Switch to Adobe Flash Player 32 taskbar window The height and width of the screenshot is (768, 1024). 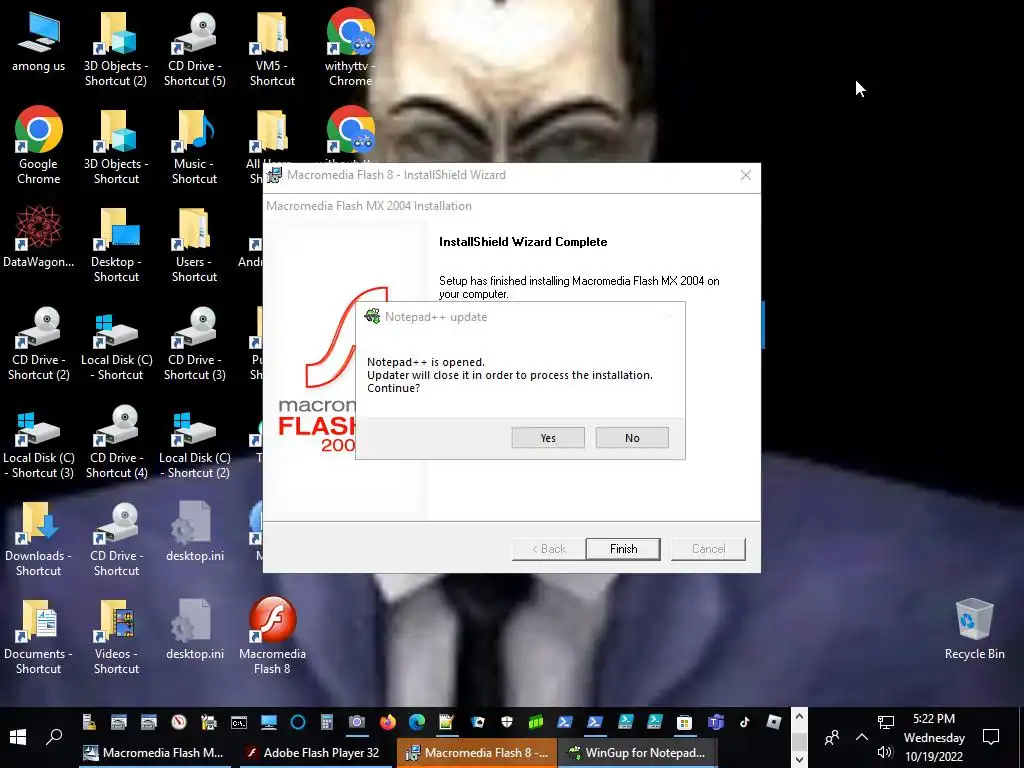(x=313, y=753)
